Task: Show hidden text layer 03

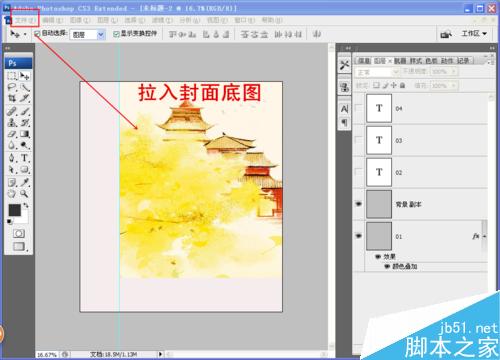Action: [x=359, y=140]
